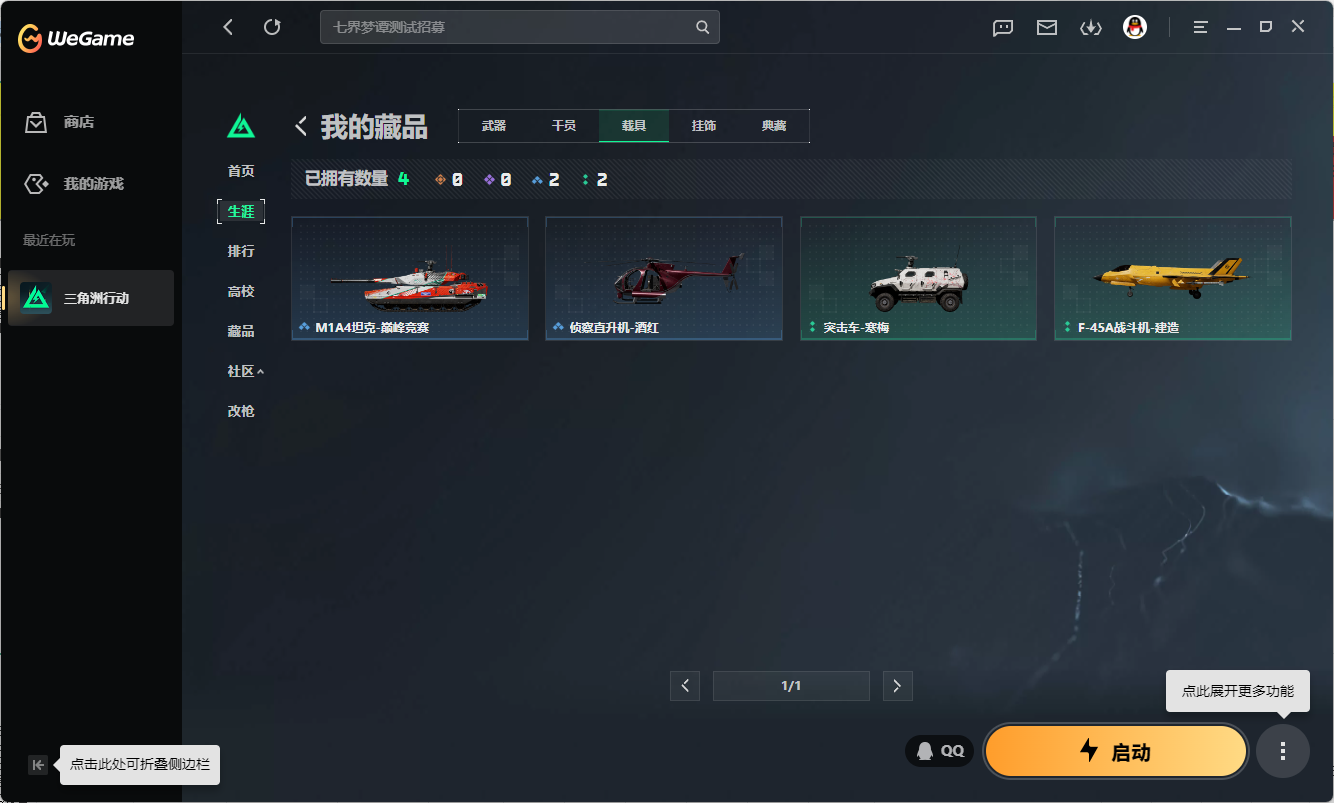Switch to the 挂饰 tab

click(x=704, y=126)
